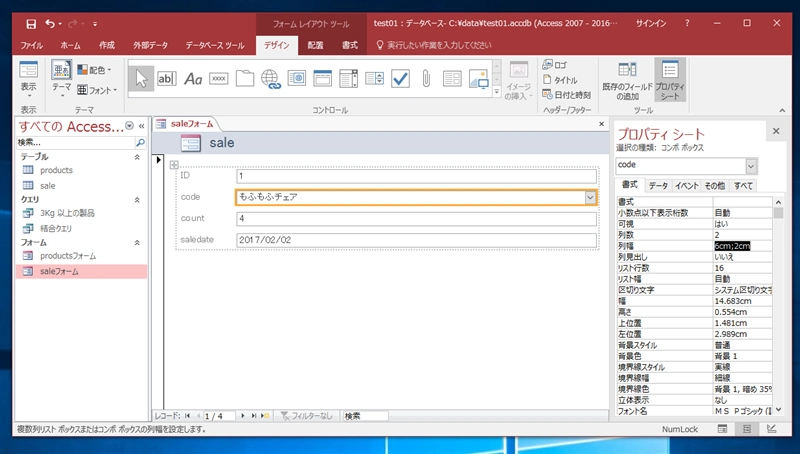Collapse the フォーム group

click(x=137, y=243)
